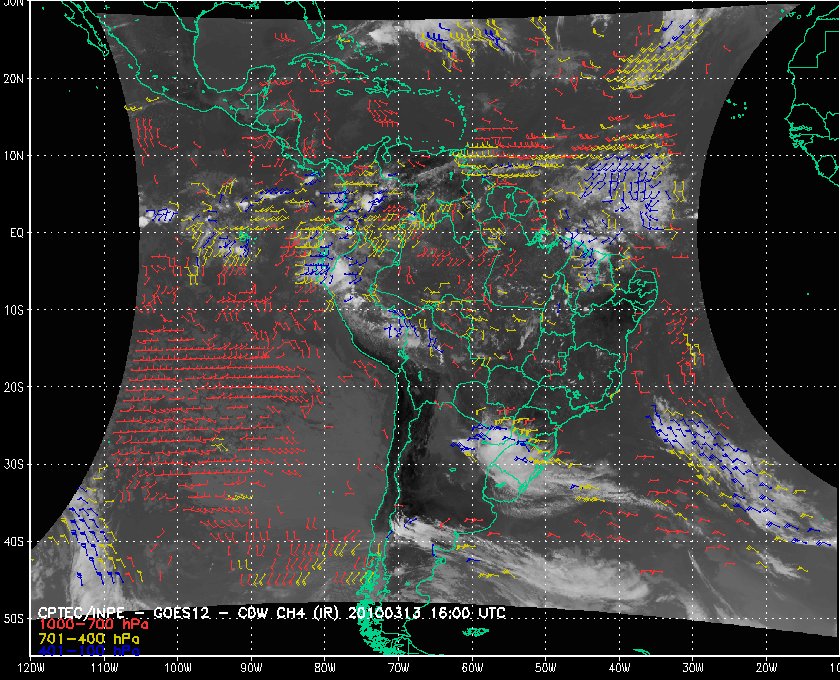Image resolution: width=840 pixels, height=680 pixels.
Task: Click the 20S latitude label
Action: (x=13, y=387)
